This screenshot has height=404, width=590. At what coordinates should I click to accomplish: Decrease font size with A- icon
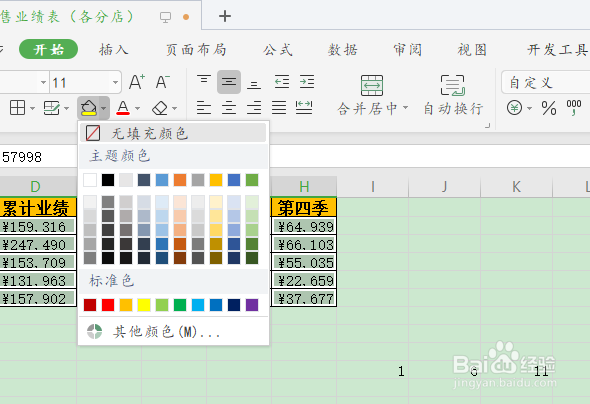click(x=163, y=82)
